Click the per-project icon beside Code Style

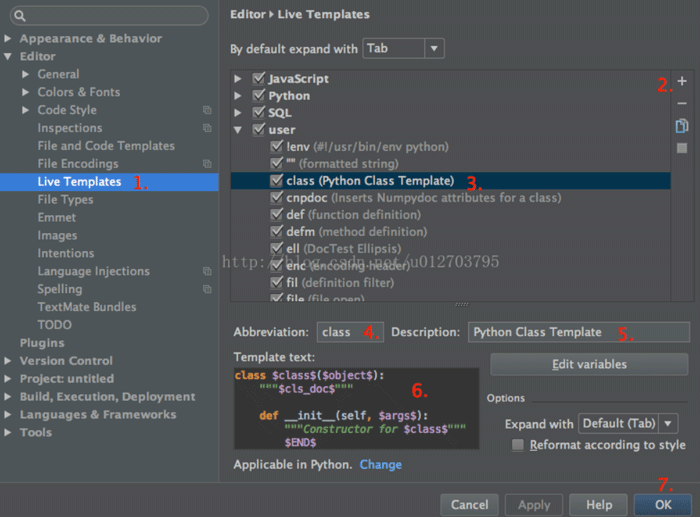(207, 110)
